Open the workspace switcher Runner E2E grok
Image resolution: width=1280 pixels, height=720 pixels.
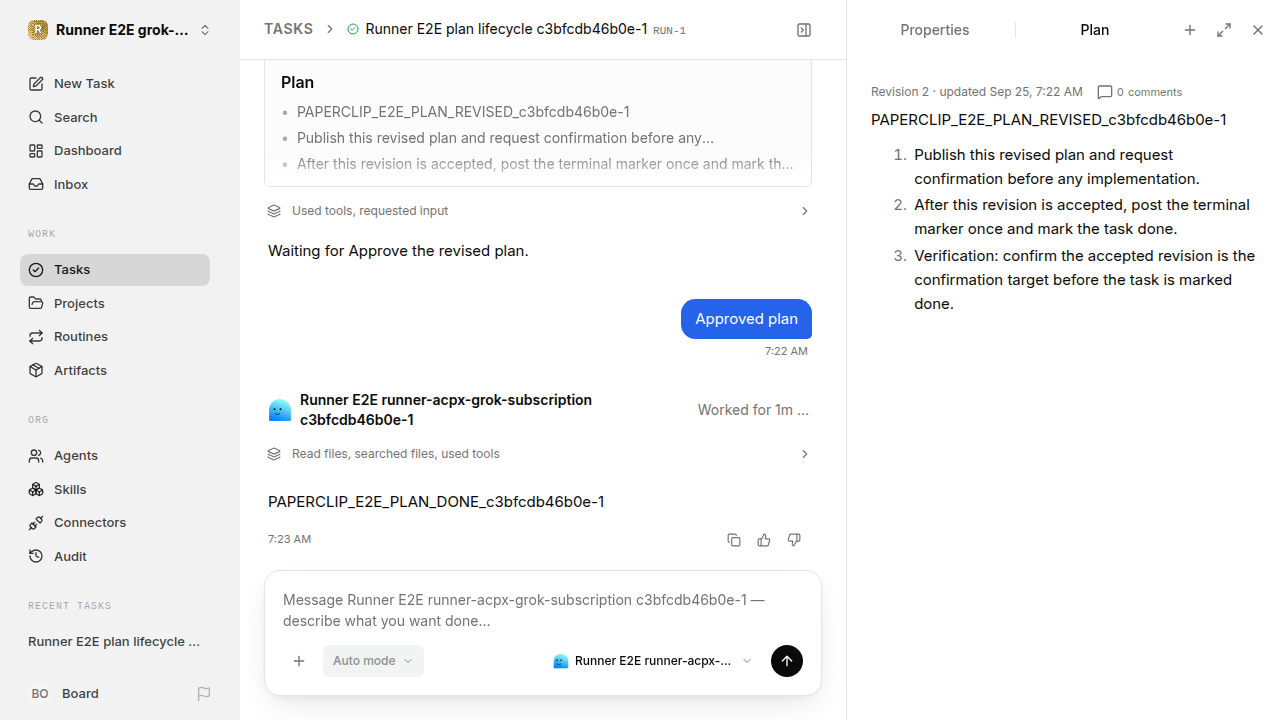click(x=120, y=30)
